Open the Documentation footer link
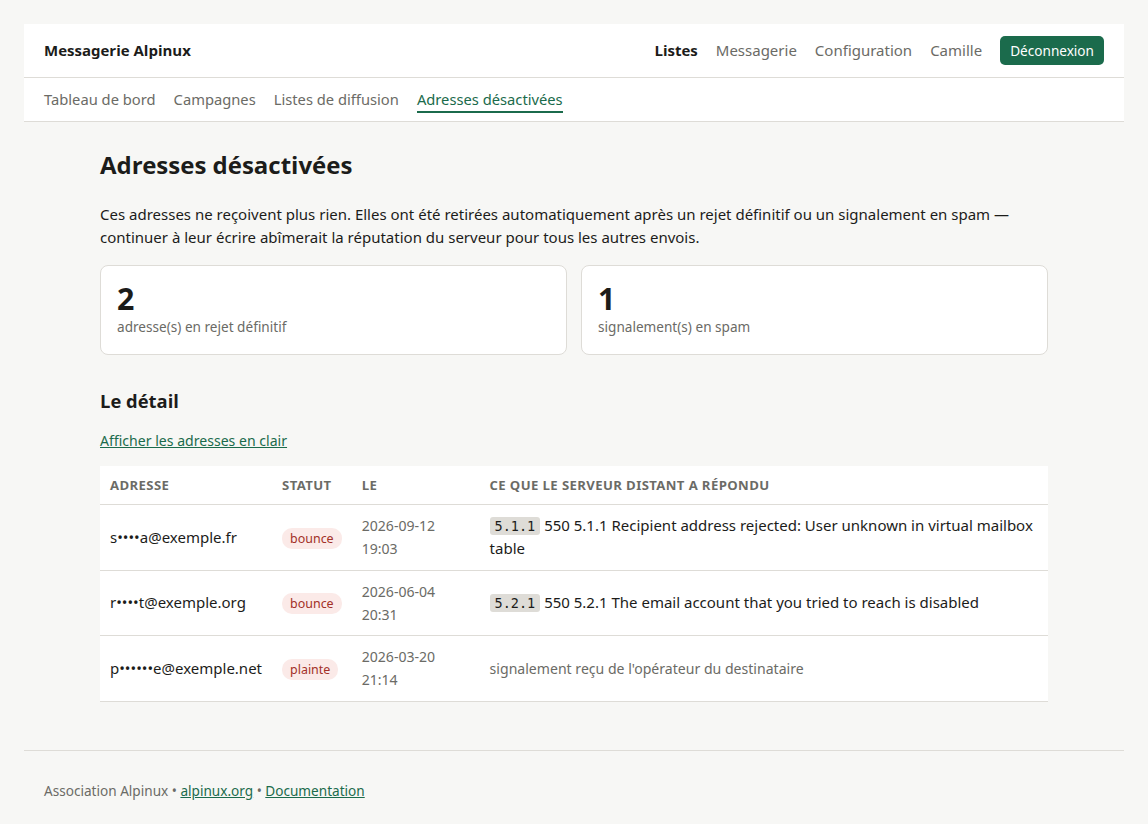The image size is (1148, 824). [315, 791]
